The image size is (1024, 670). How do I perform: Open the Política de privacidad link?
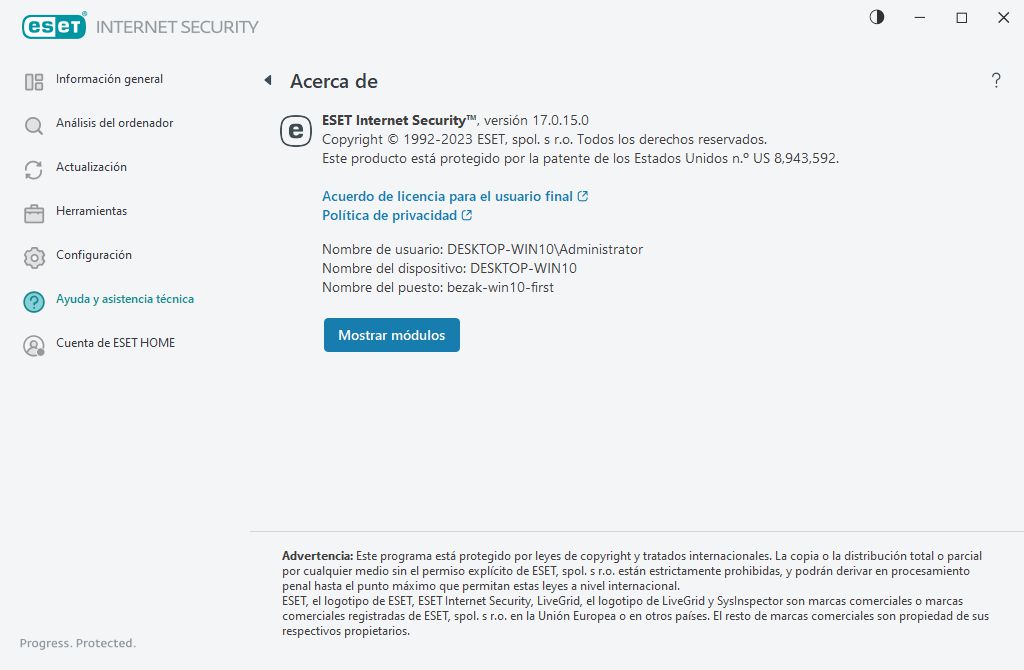[x=389, y=215]
